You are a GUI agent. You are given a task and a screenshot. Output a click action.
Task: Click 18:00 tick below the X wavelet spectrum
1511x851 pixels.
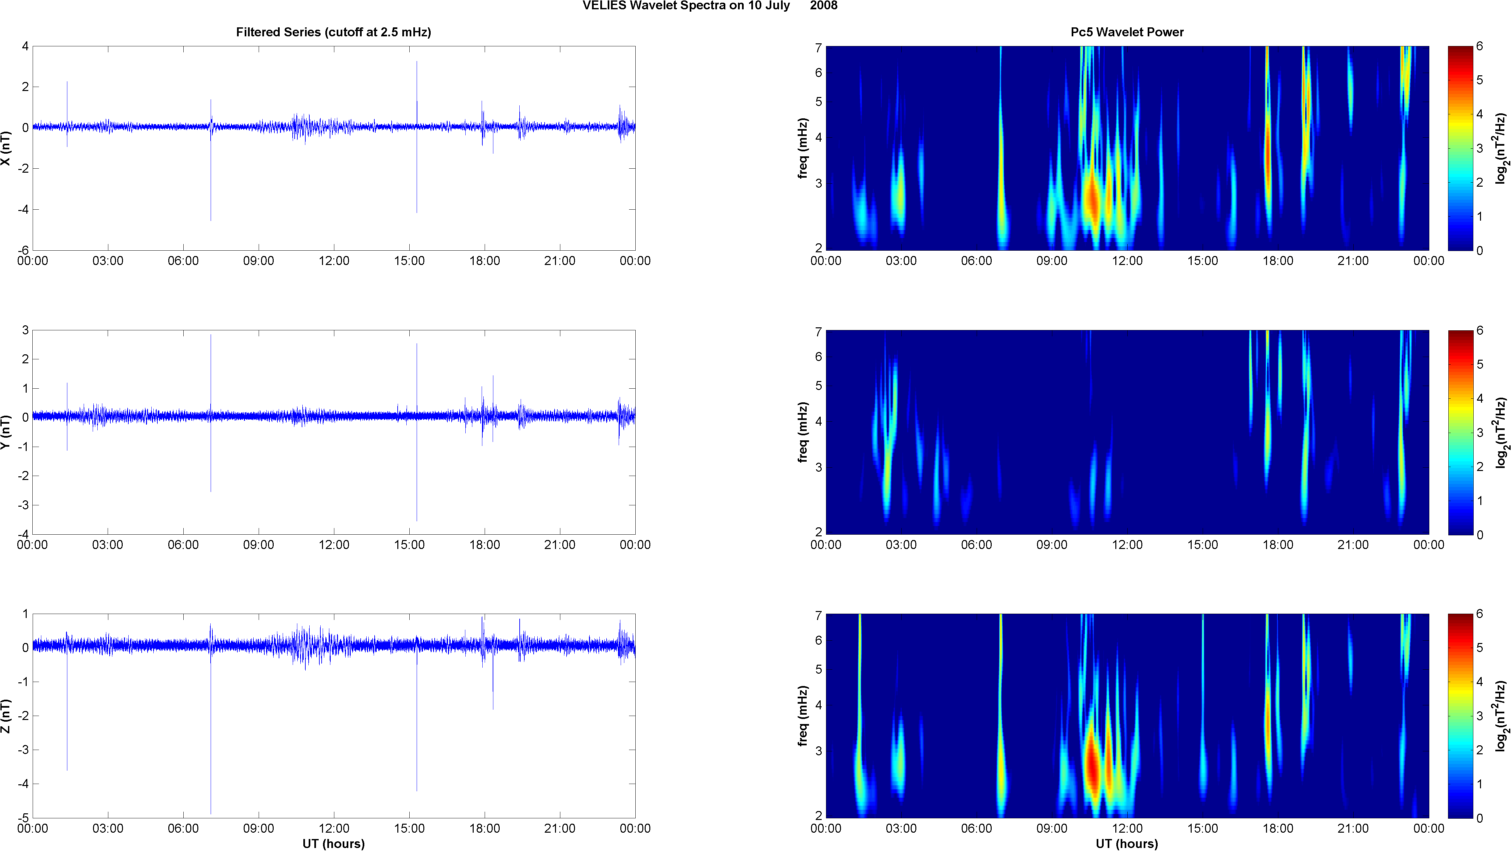tap(1278, 261)
